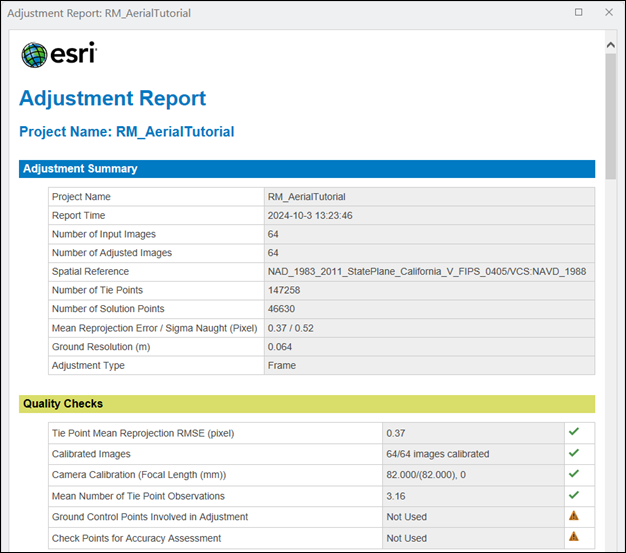The height and width of the screenshot is (553, 626).
Task: Click checkmark for Mean Number of Tie Point Observations
Action: tap(574, 495)
